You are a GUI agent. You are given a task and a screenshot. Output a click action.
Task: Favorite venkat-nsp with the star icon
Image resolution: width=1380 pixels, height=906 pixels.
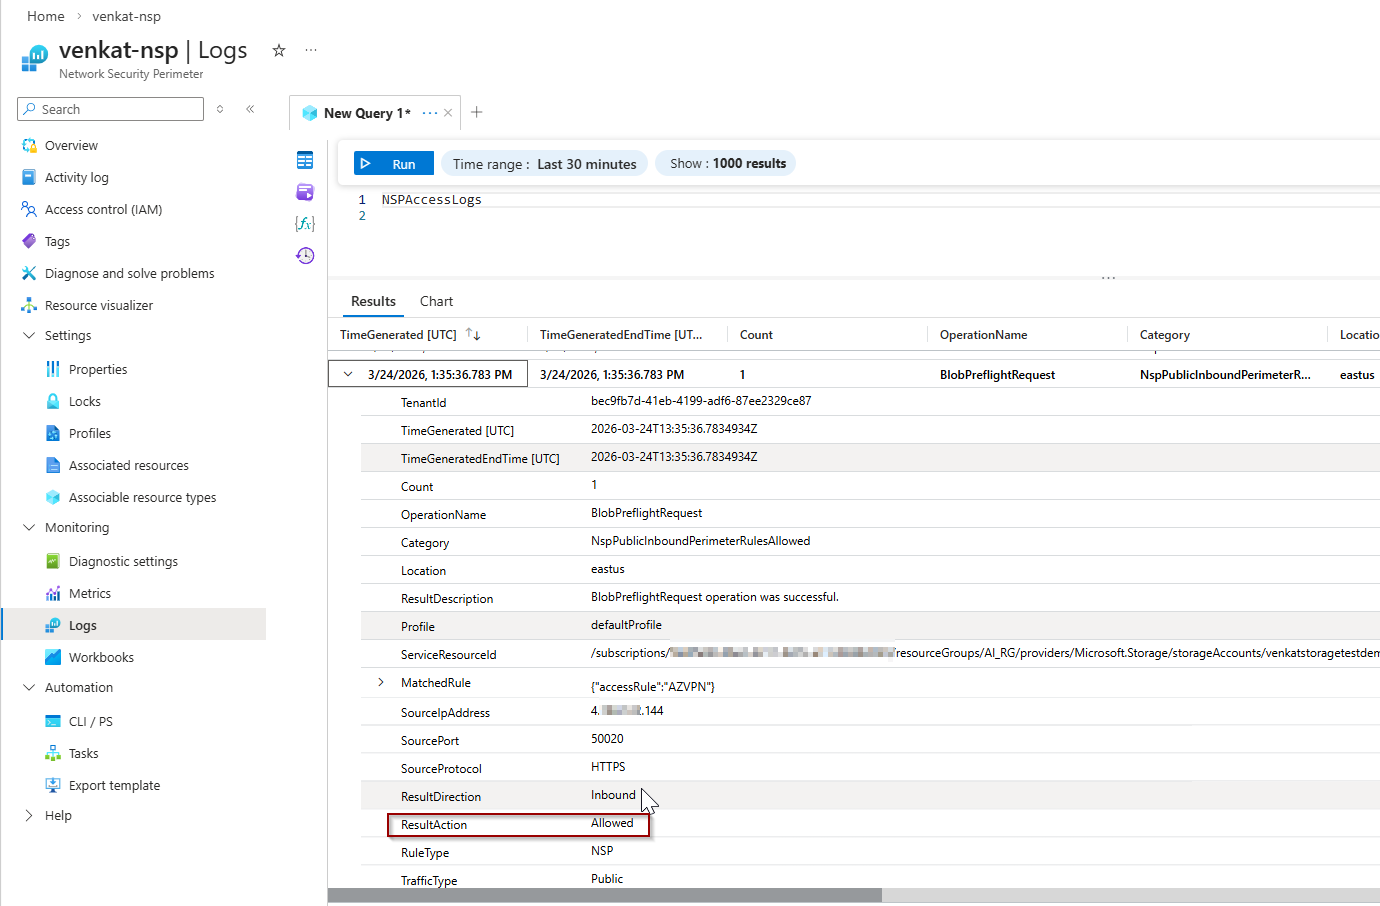point(279,50)
